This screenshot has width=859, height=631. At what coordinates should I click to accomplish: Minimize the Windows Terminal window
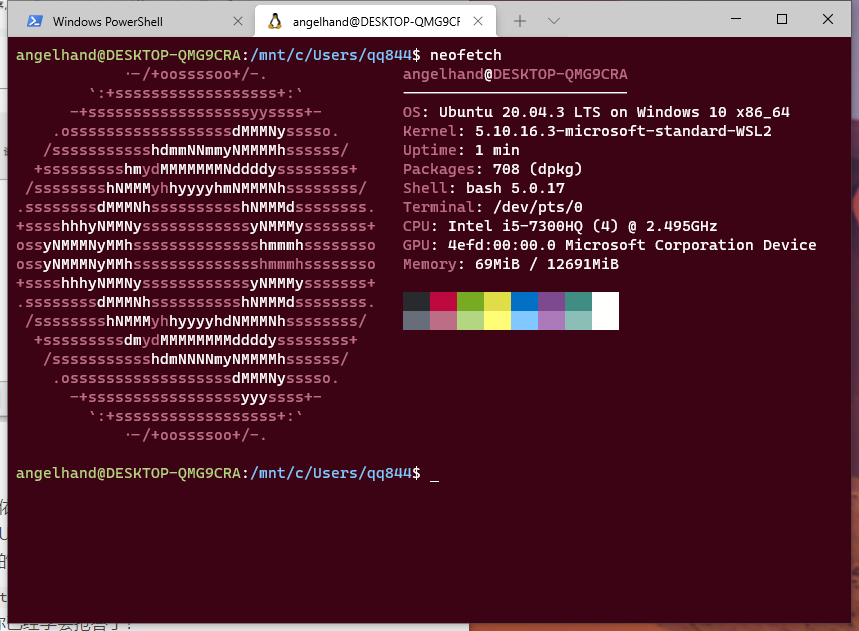click(736, 19)
